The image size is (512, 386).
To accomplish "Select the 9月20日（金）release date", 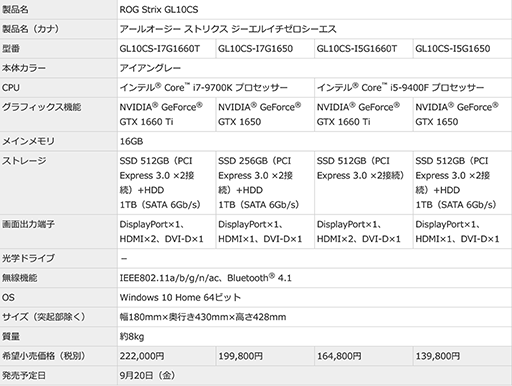I will pos(147,375).
